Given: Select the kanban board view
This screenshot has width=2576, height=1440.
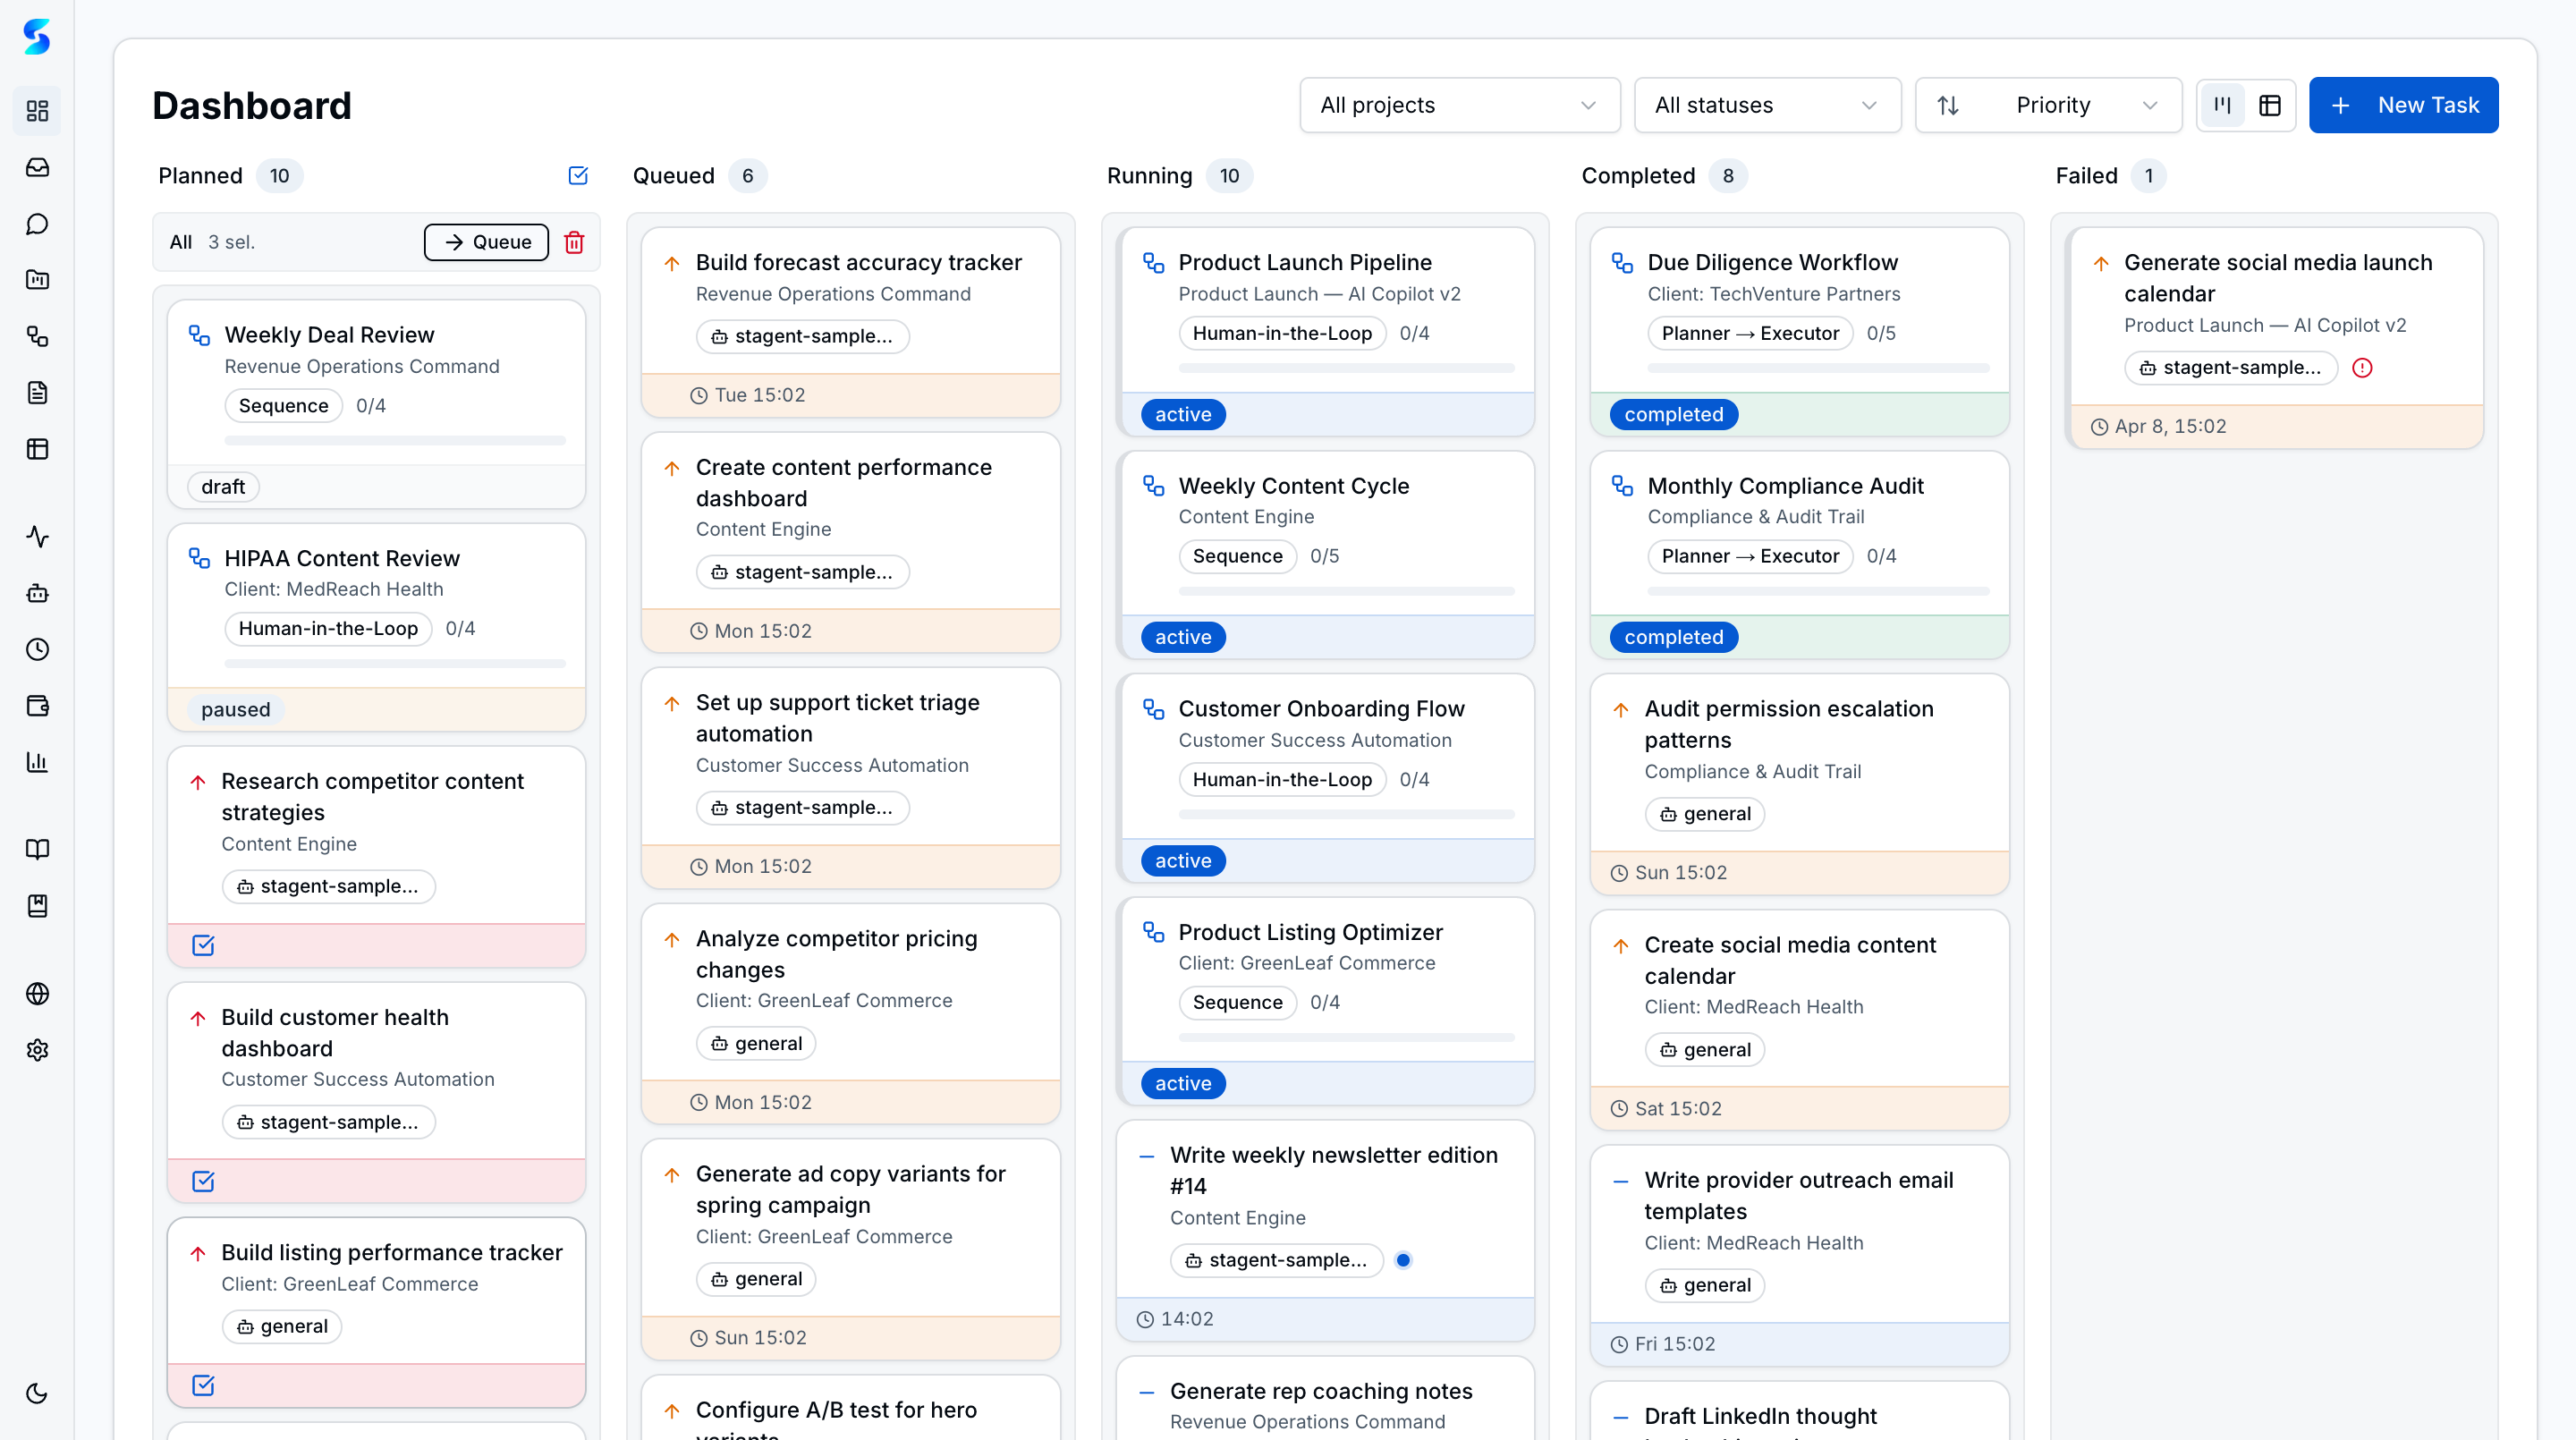Looking at the screenshot, I should [x=2222, y=104].
